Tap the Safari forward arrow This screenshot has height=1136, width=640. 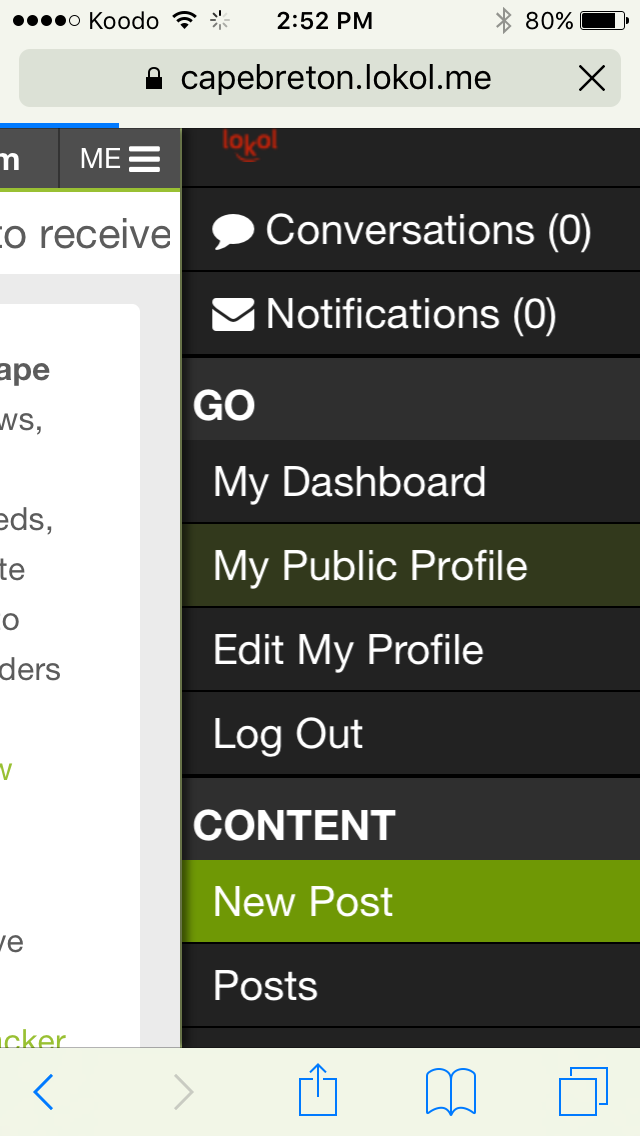184,1091
